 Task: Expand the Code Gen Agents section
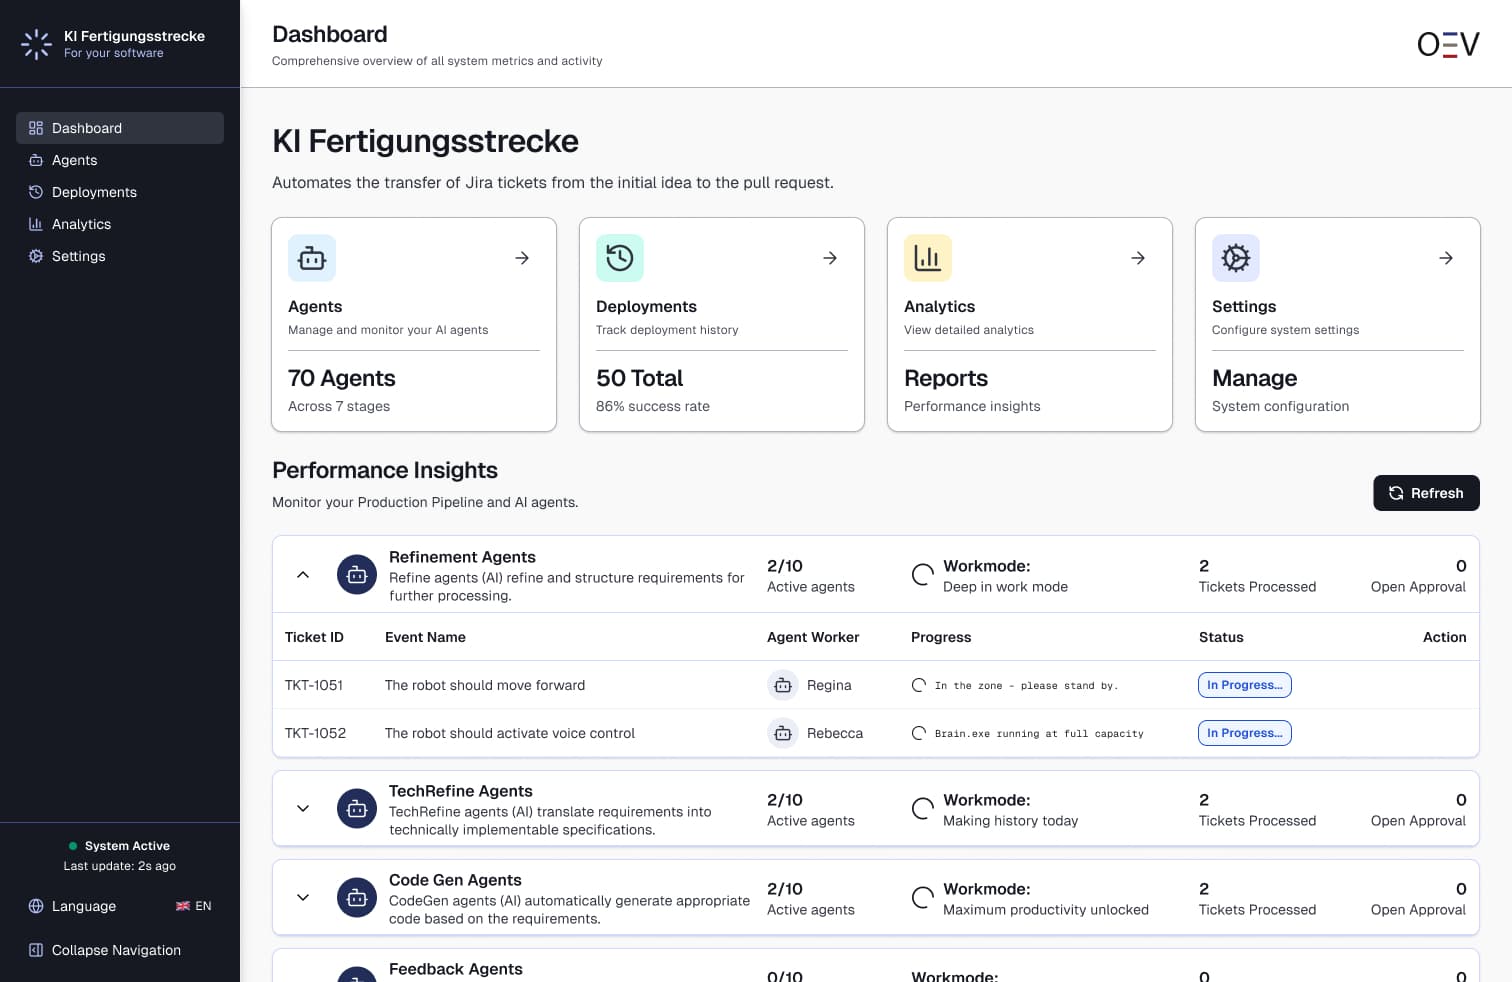303,898
